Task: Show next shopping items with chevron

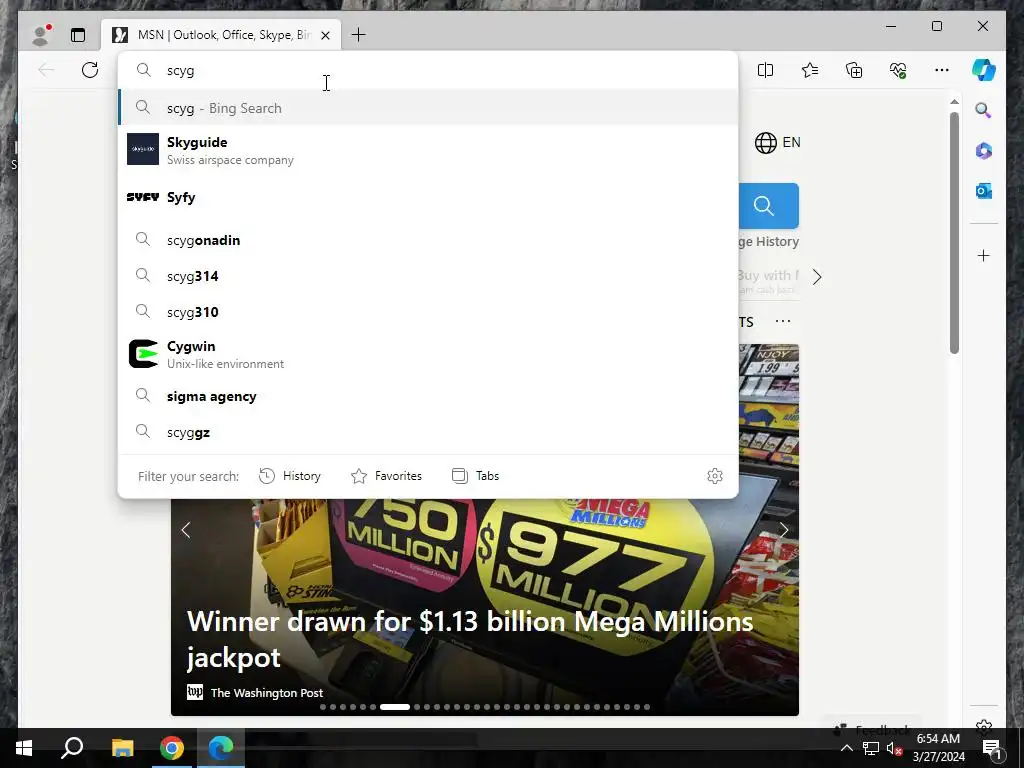Action: 816,277
